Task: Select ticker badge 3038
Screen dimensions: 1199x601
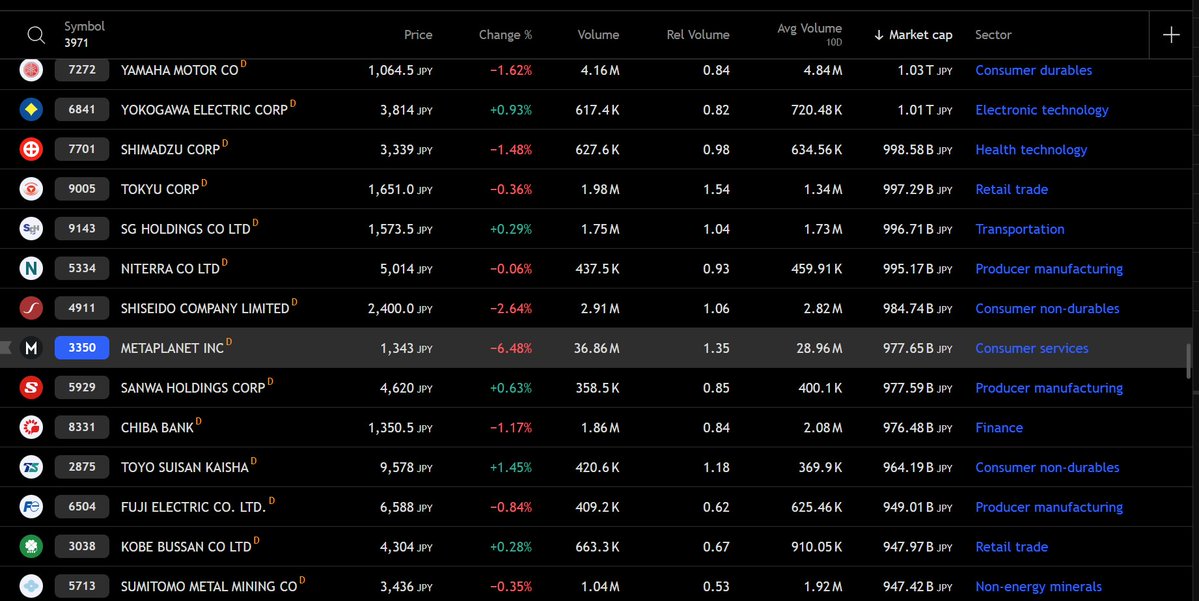Action: pyautogui.click(x=82, y=547)
